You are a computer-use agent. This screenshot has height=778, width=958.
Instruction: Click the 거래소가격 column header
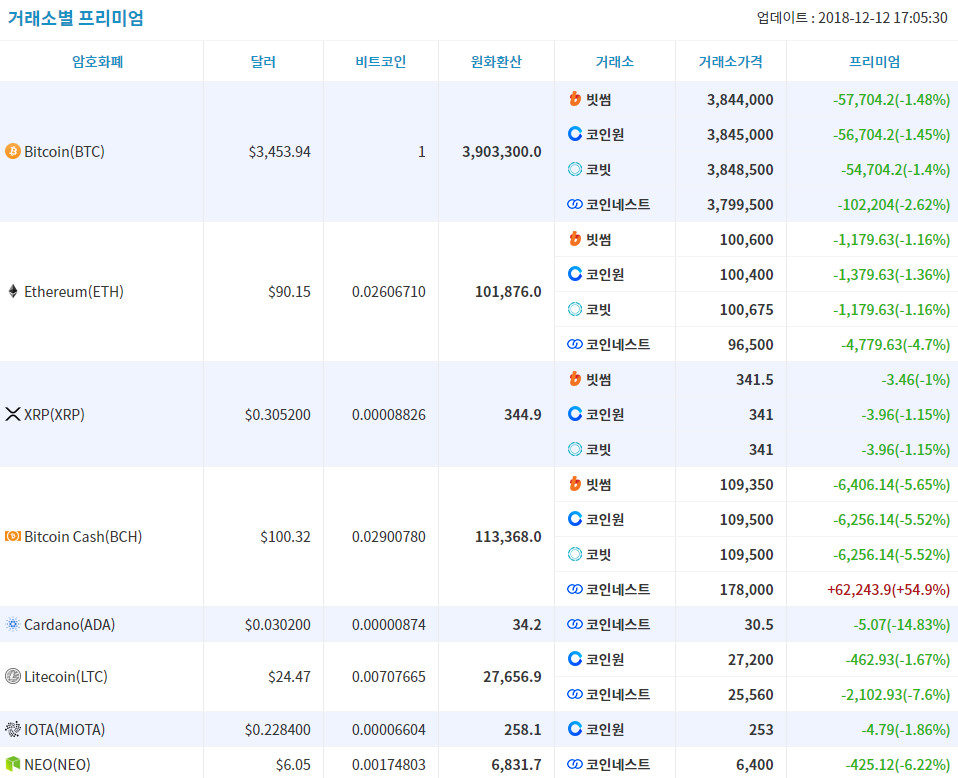point(731,61)
